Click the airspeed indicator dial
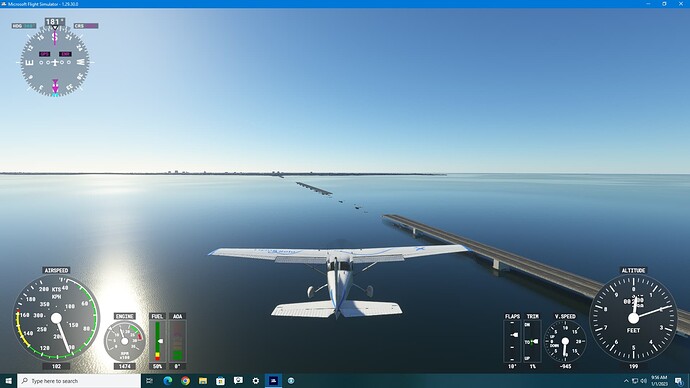Viewport: 690px width, 388px height. pyautogui.click(x=56, y=318)
